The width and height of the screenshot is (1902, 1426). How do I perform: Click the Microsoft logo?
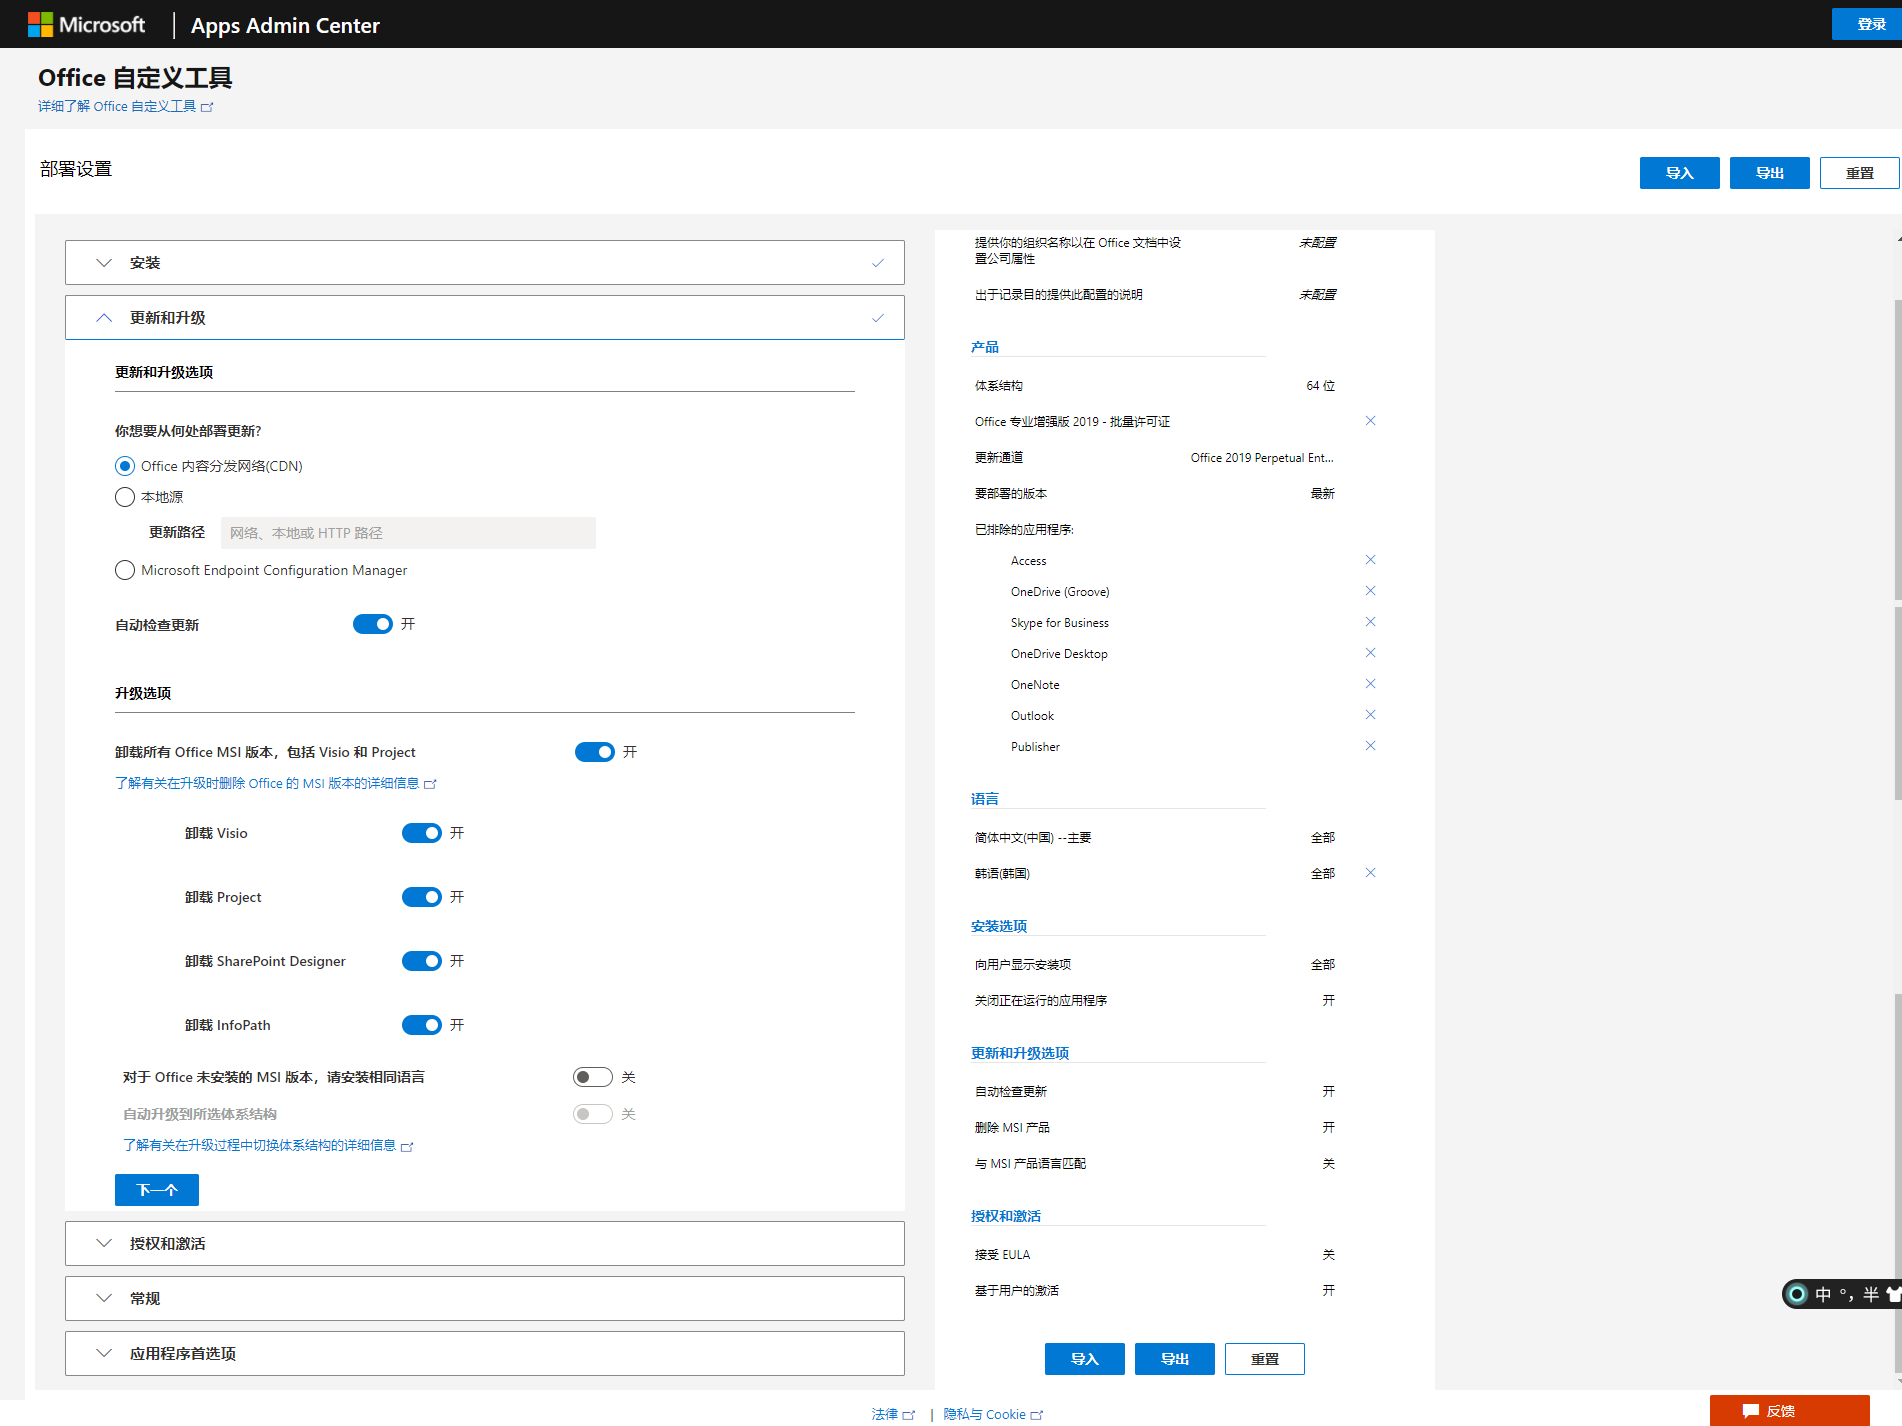tap(86, 24)
